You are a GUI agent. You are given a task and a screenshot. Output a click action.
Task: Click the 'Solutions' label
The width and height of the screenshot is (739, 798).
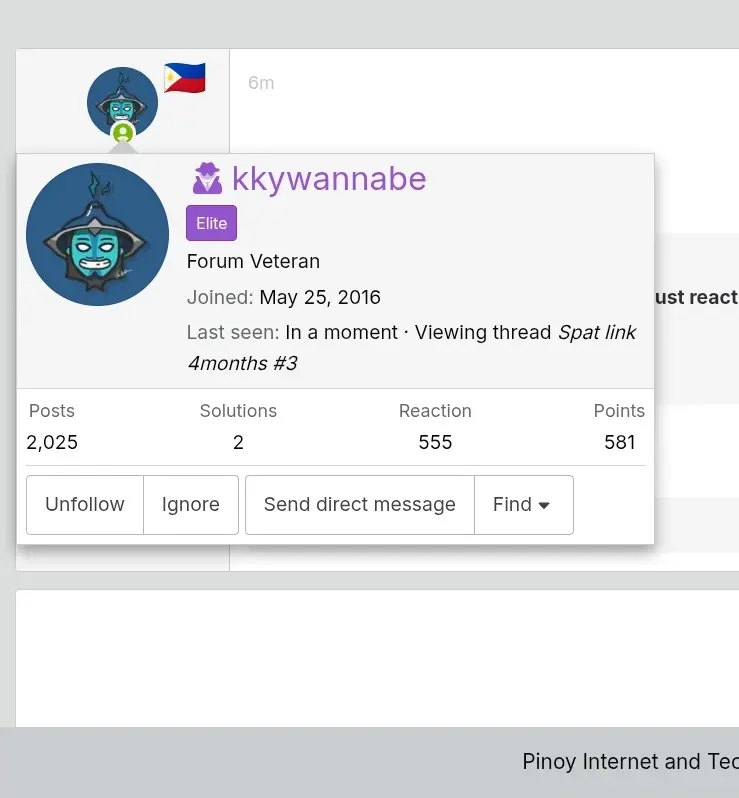(238, 411)
